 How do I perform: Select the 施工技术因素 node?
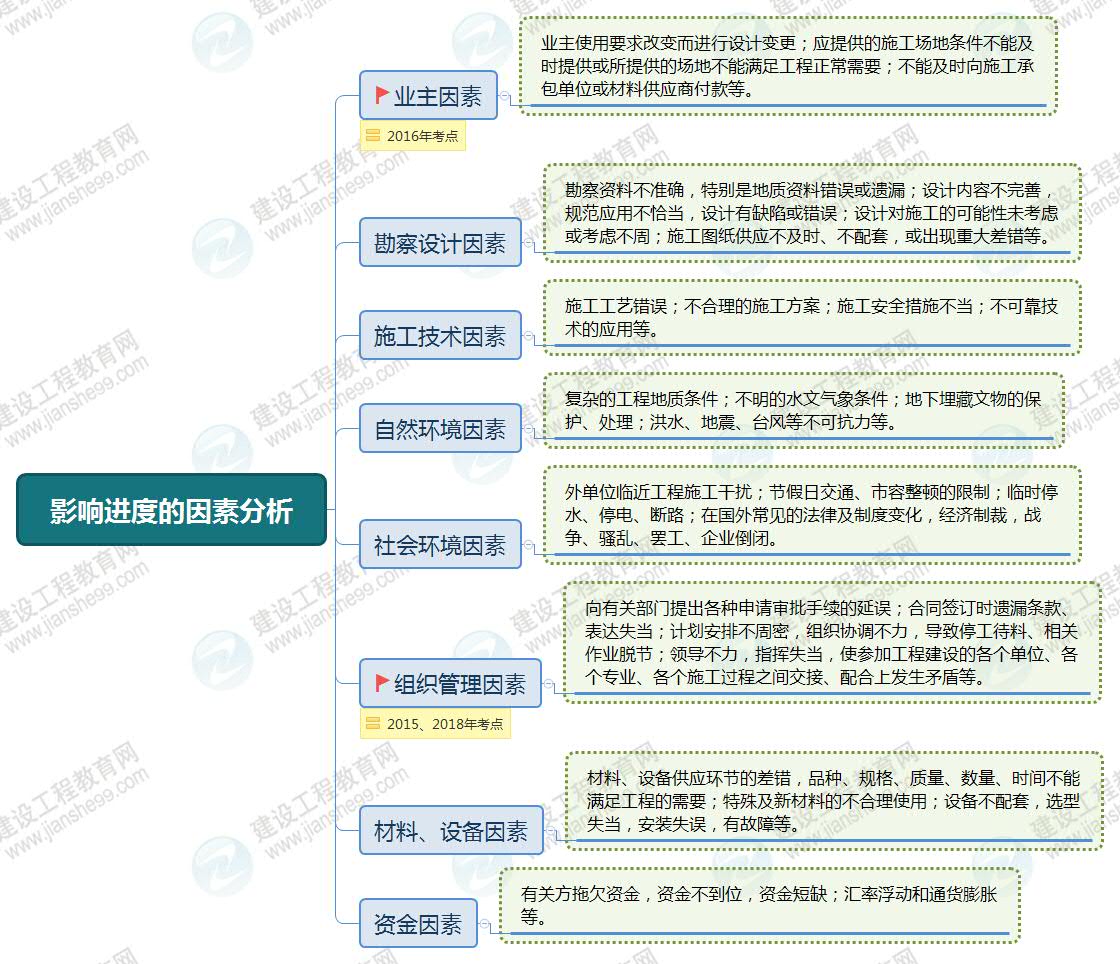pyautogui.click(x=440, y=336)
